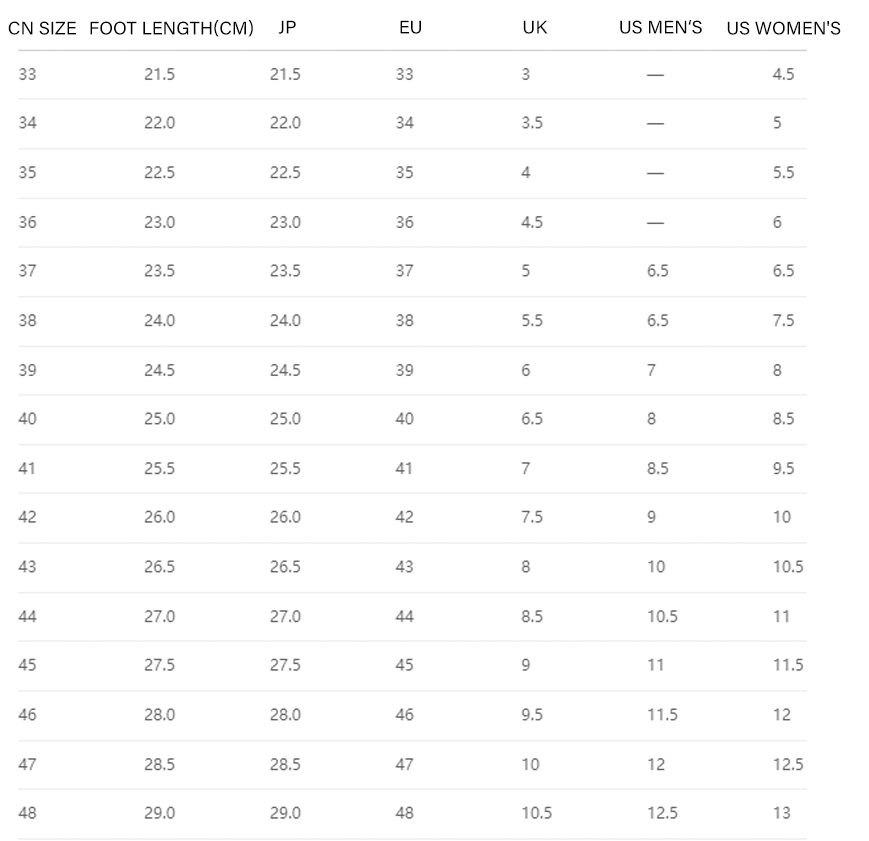Select the EU column header
The image size is (869, 841).
[x=410, y=27]
